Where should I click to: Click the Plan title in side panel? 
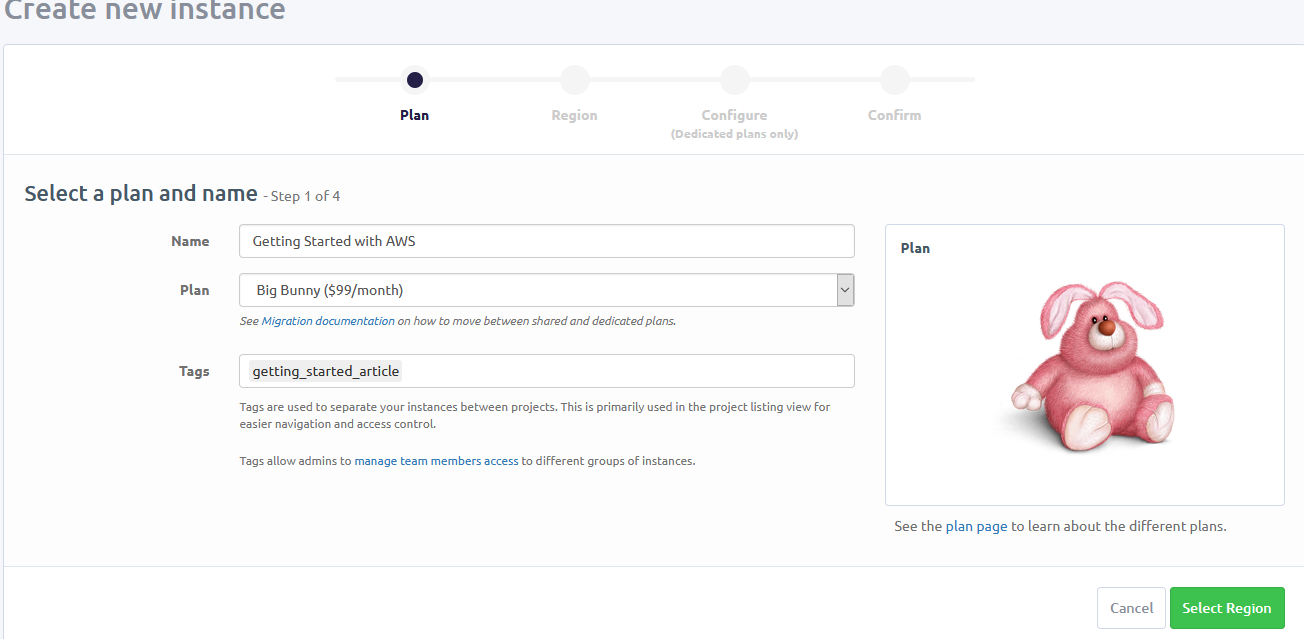tap(915, 248)
